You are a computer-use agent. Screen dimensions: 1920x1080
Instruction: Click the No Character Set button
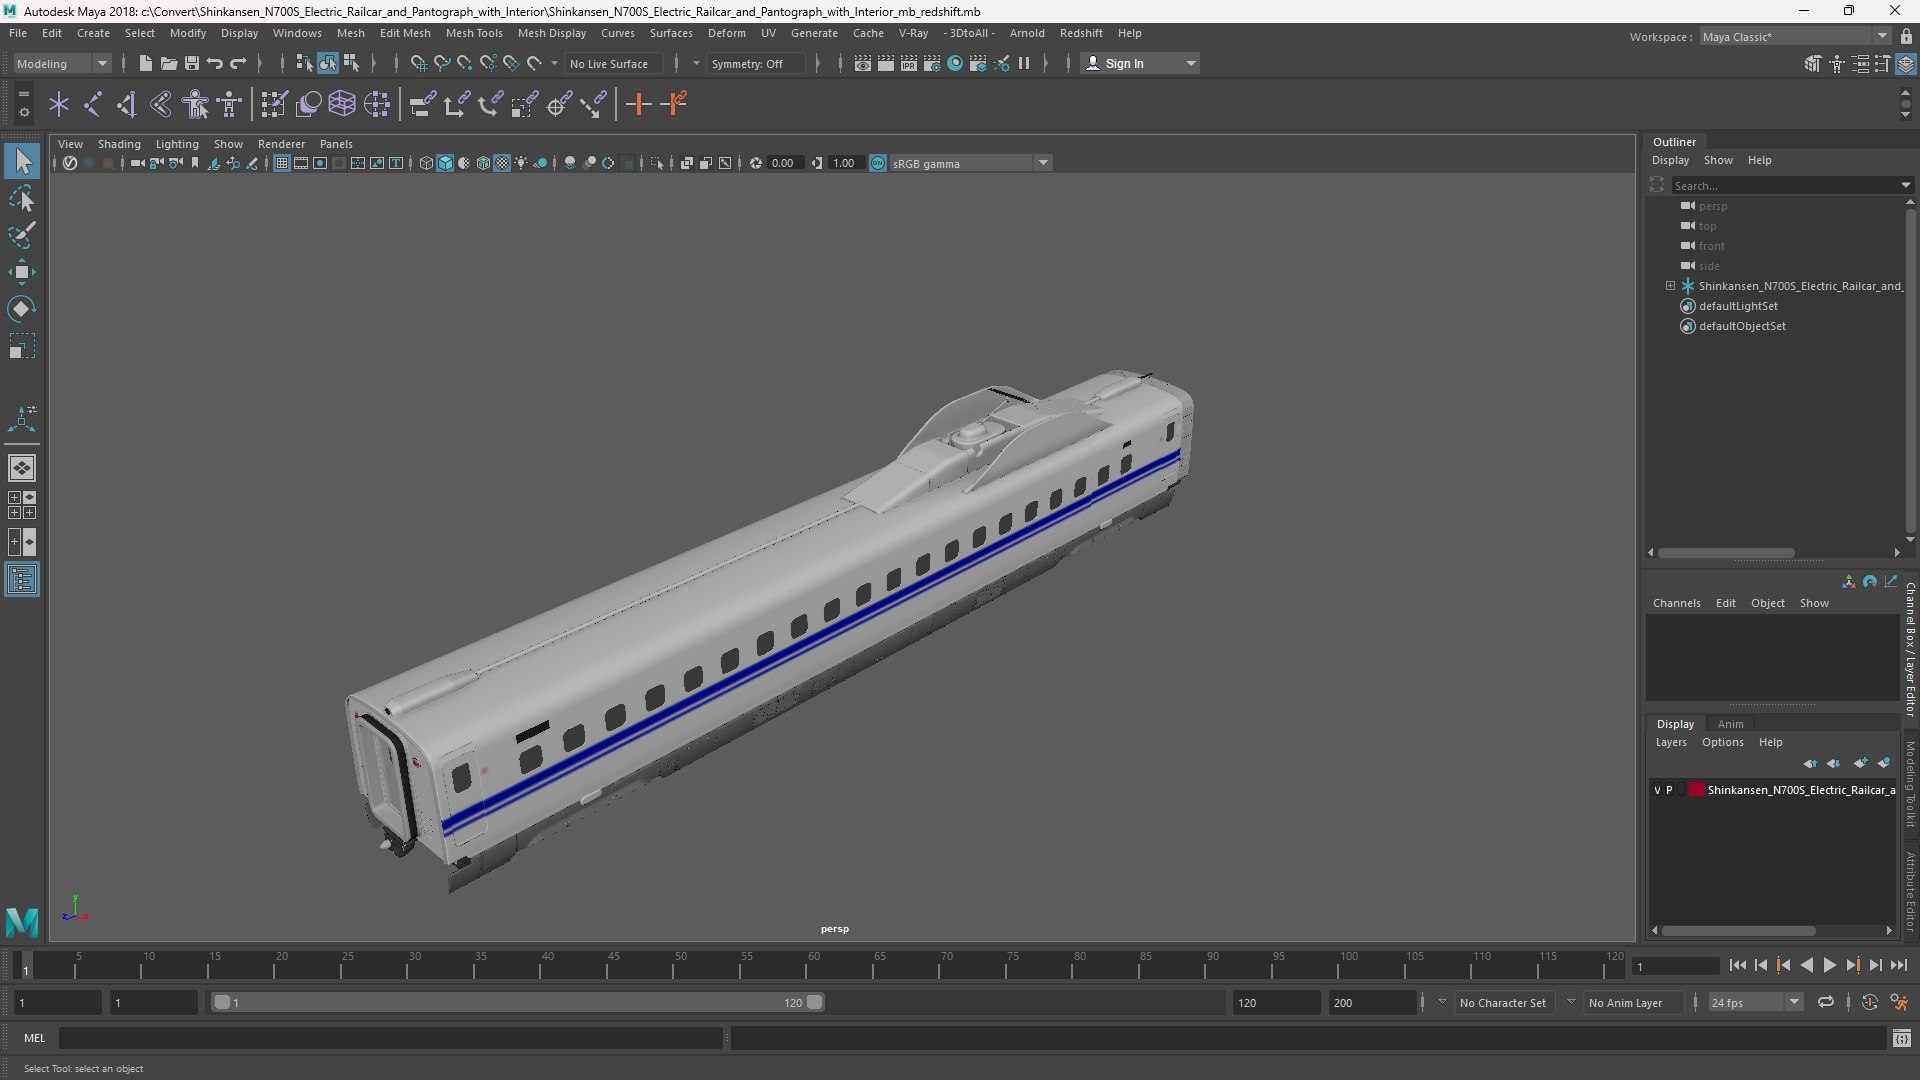[1502, 1002]
